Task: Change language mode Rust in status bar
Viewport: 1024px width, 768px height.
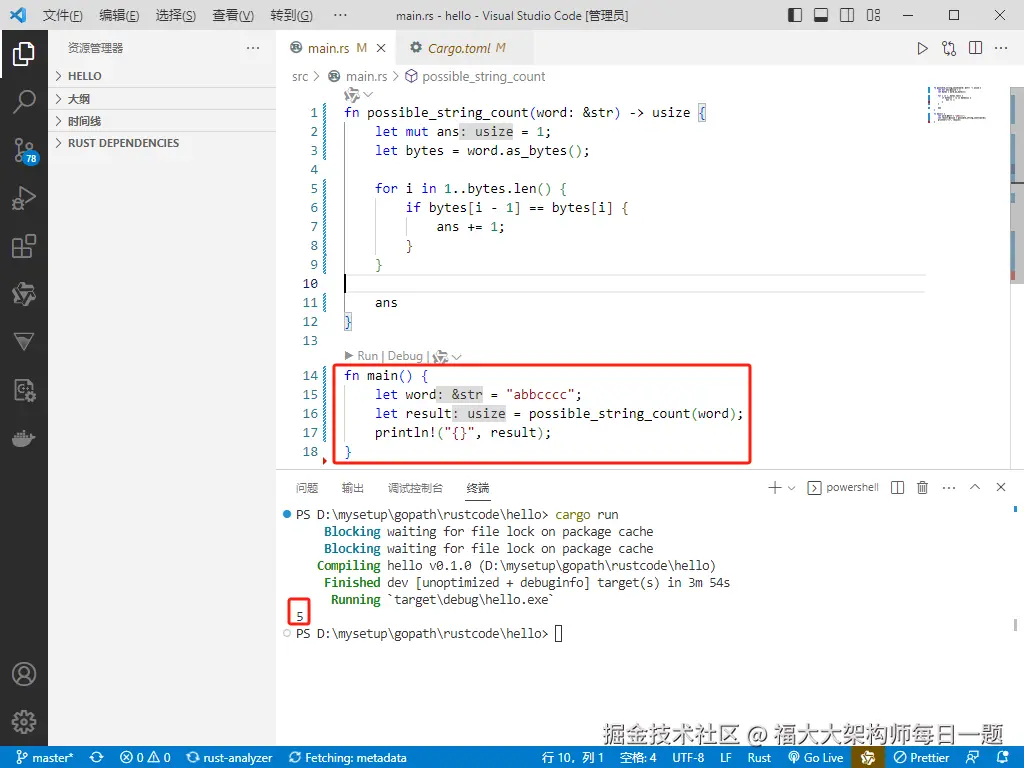Action: (760, 758)
